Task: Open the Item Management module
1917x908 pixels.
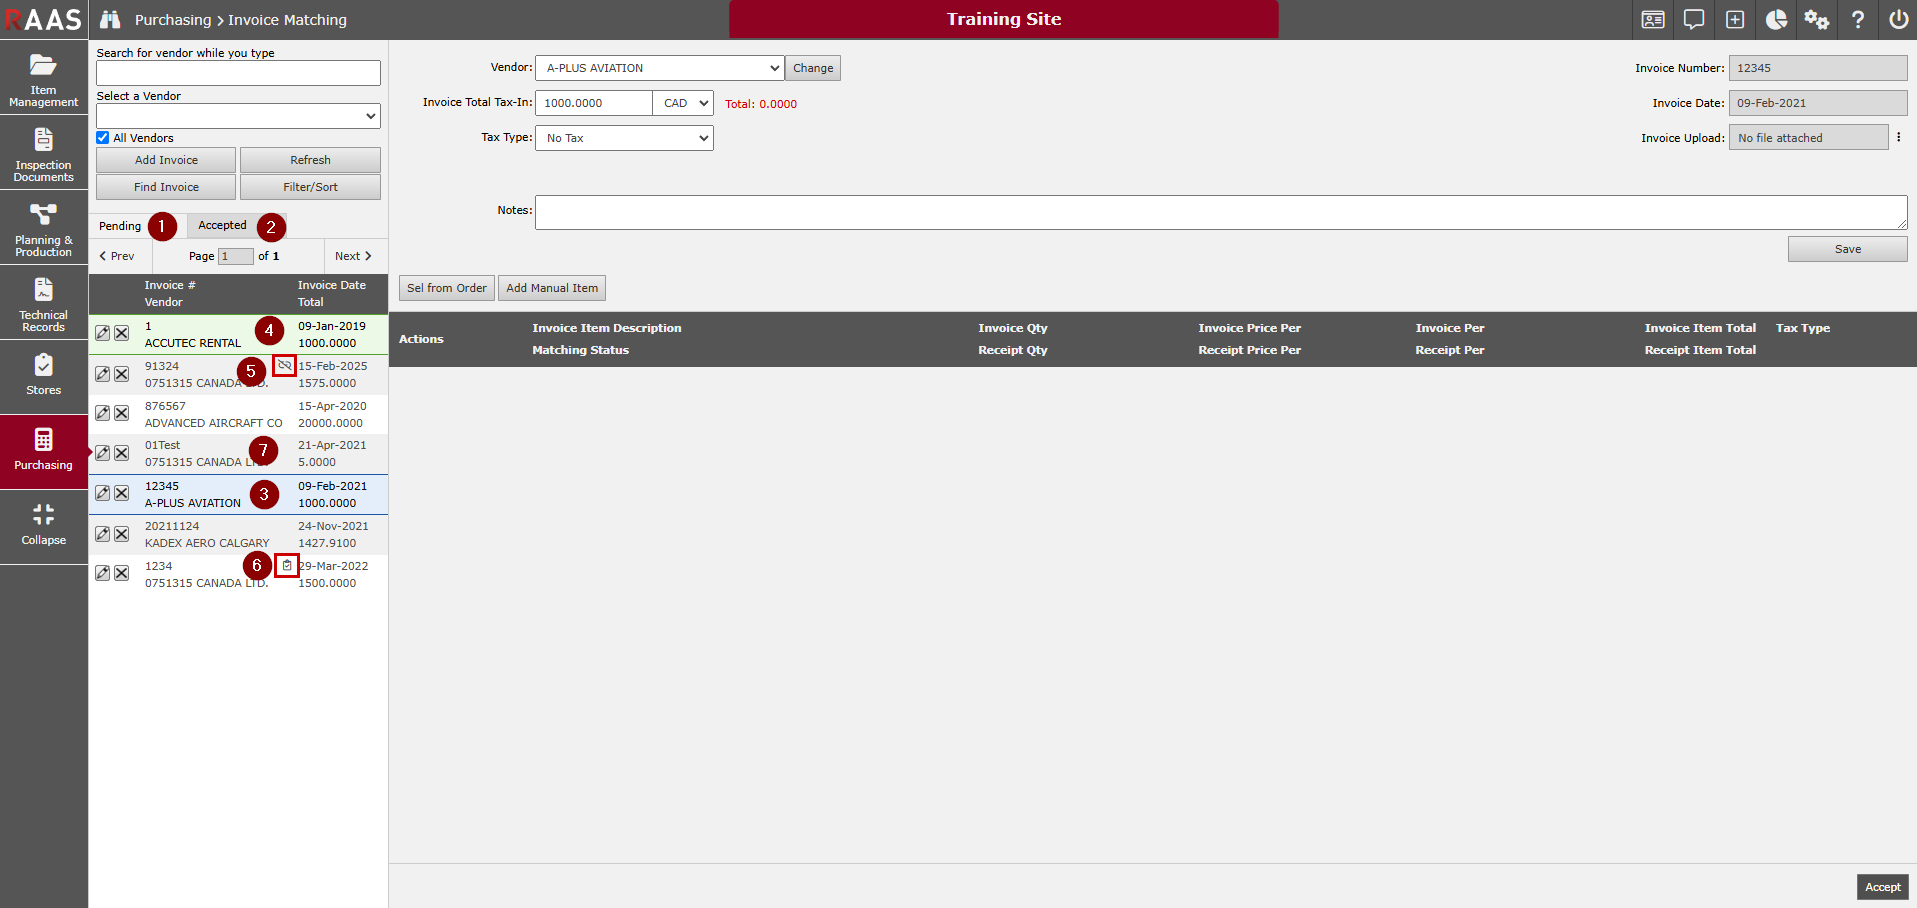Action: 43,78
